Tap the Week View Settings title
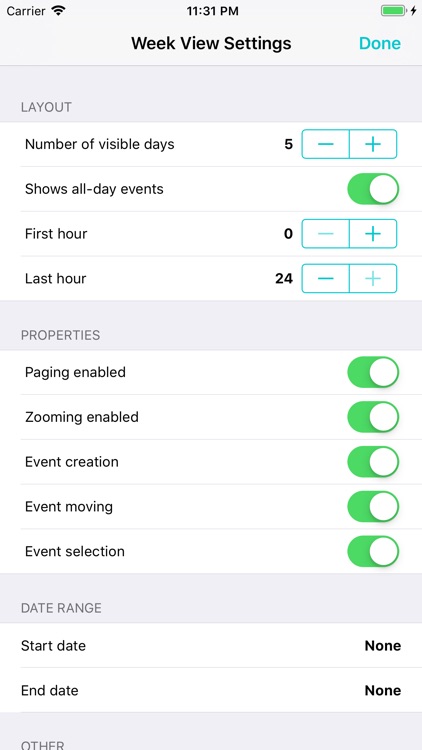The width and height of the screenshot is (422, 750). tap(211, 43)
